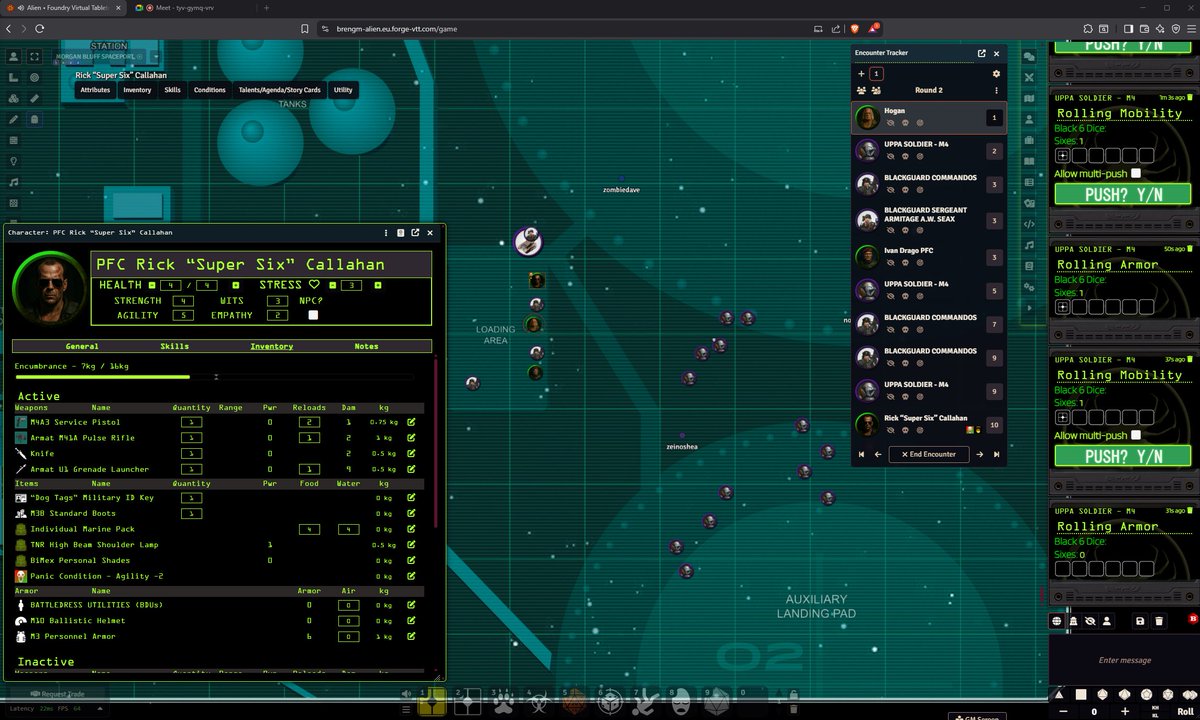Screen dimensions: 1200x720
Task: Open the Encounter Tracker three-dot menu
Action: (x=996, y=90)
